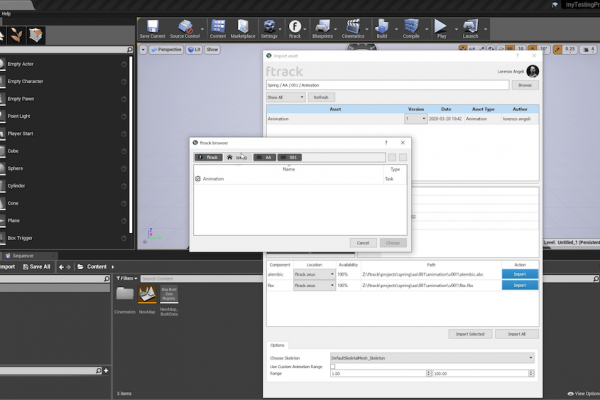Click the Build toolbar icon

382,29
